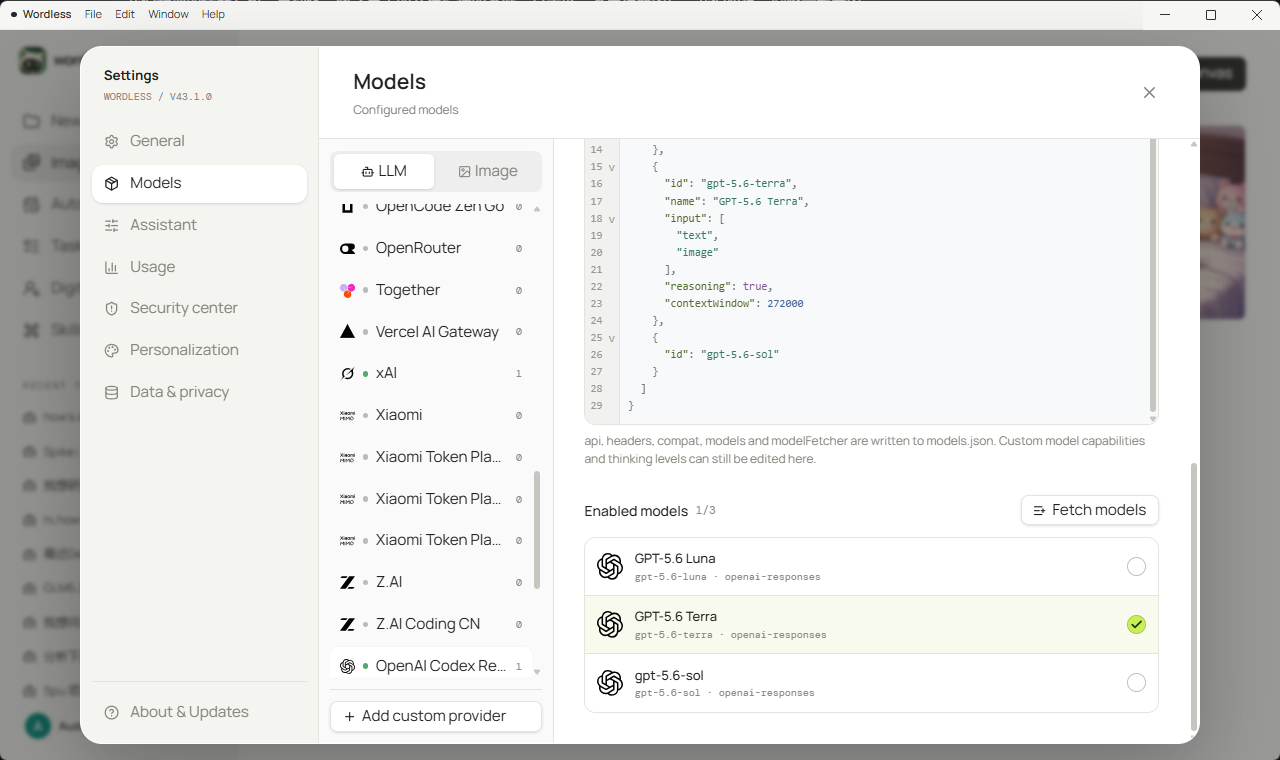Switch to the Image models tab

(x=488, y=171)
